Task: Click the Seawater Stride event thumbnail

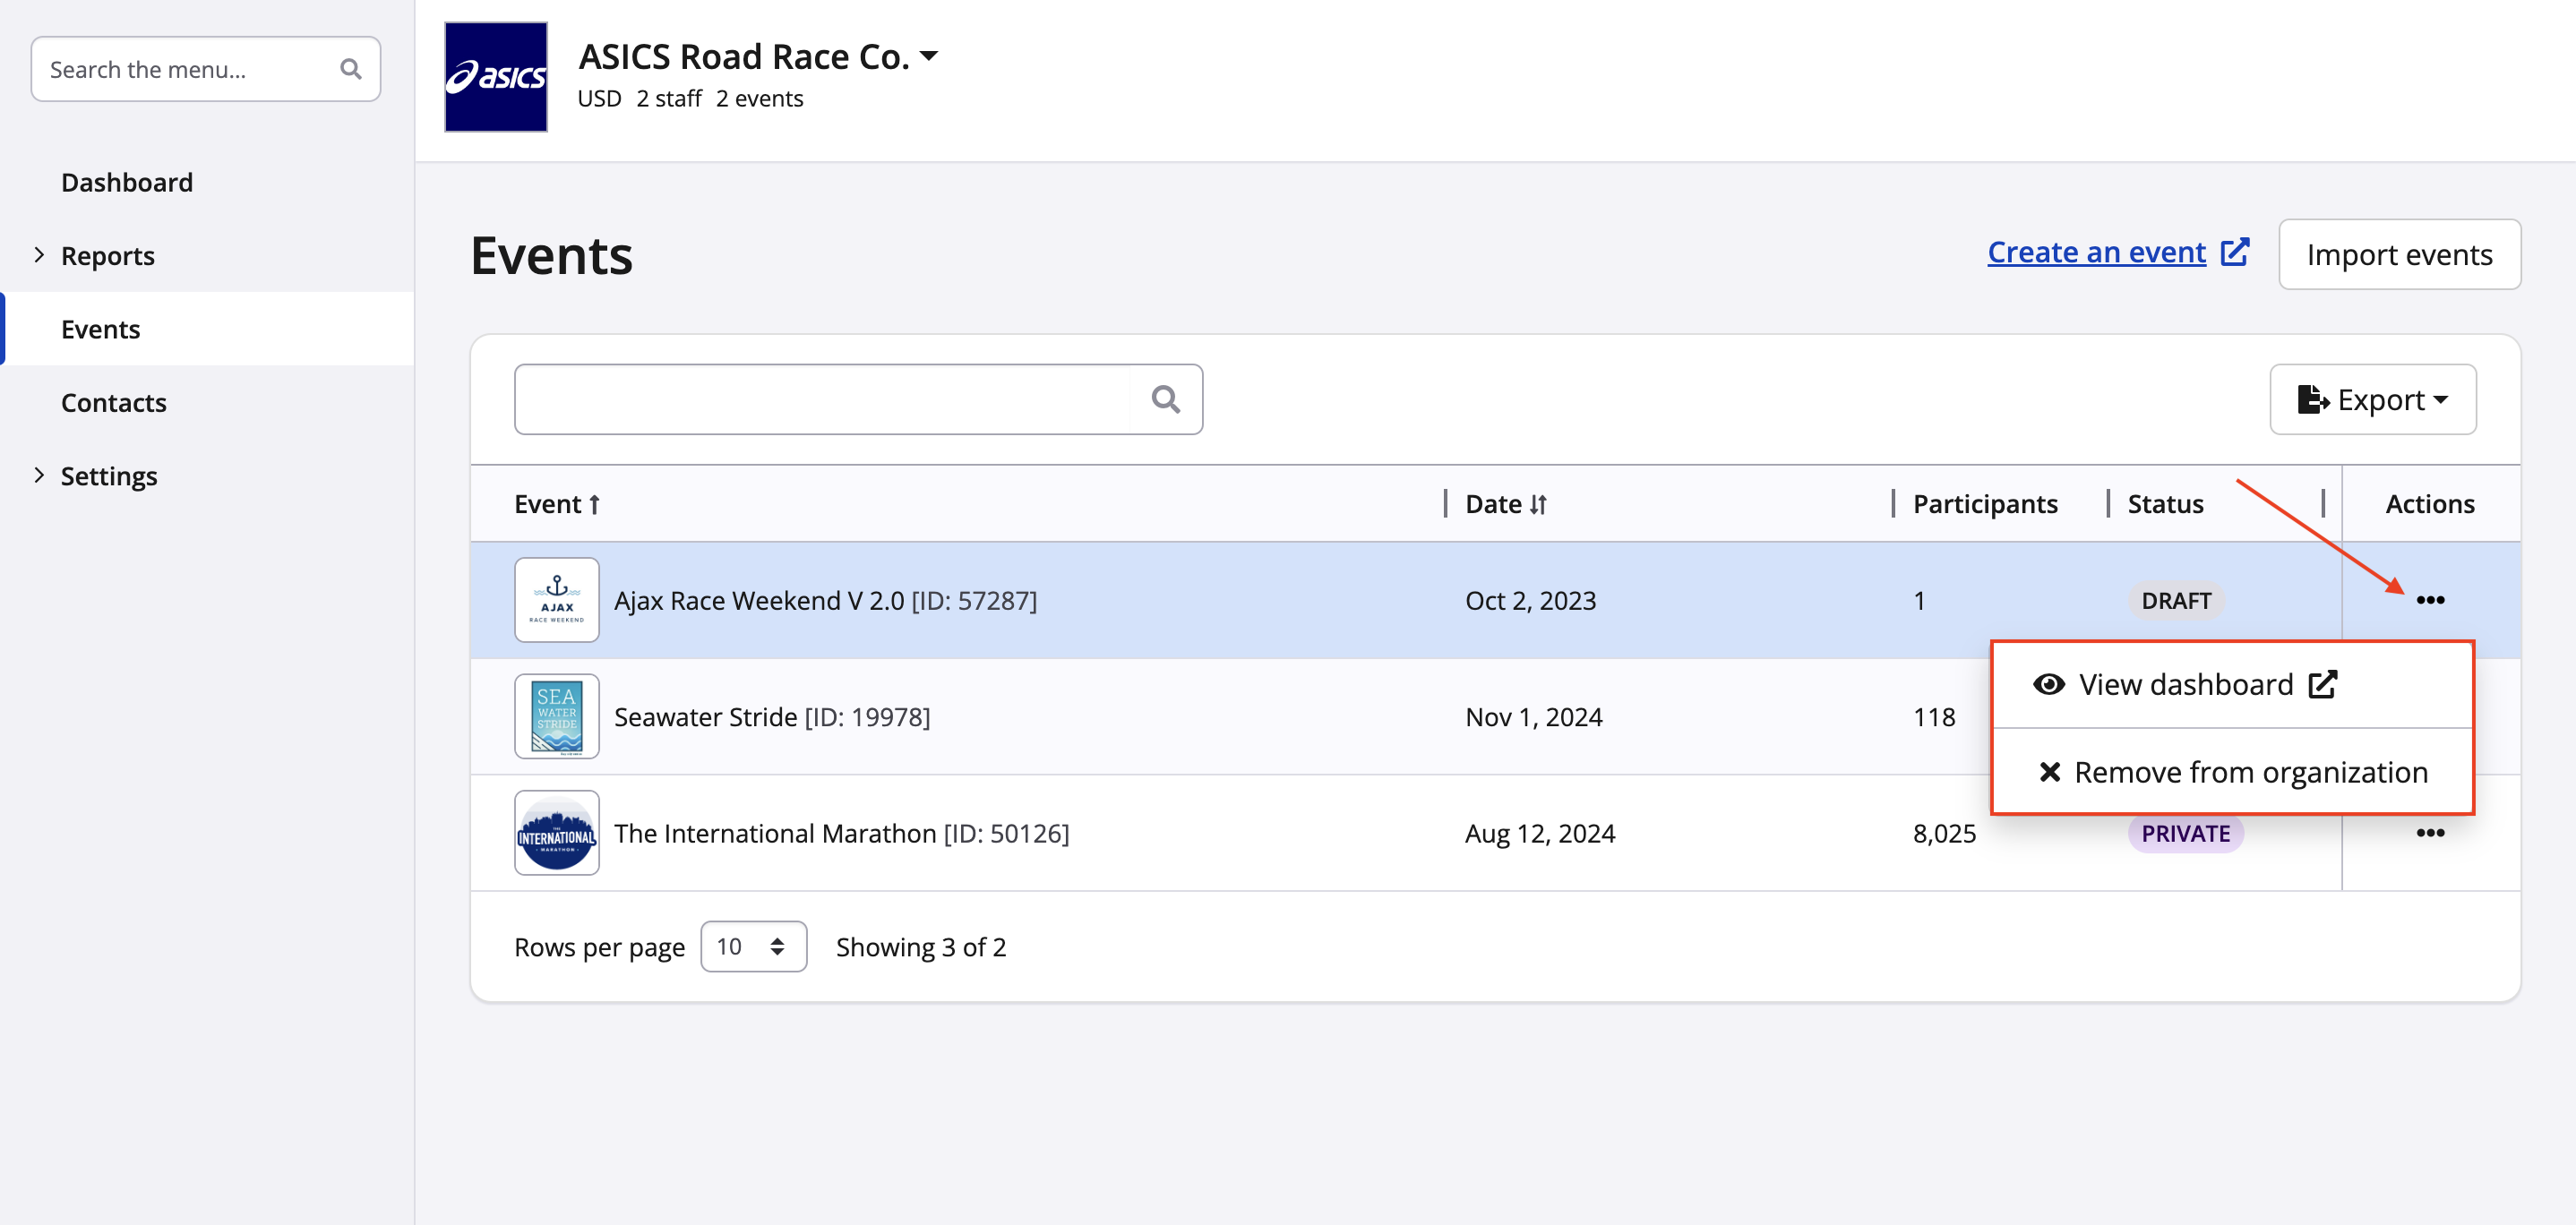Action: click(557, 717)
